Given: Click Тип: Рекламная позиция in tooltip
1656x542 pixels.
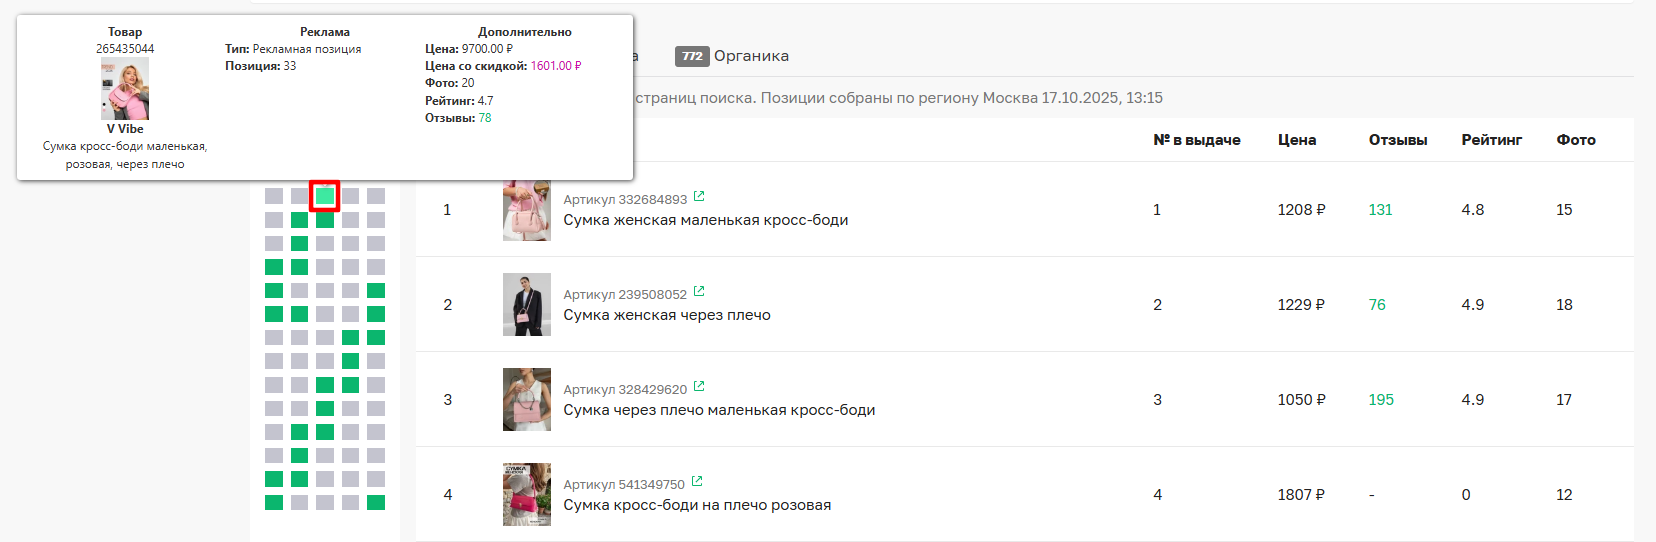Looking at the screenshot, I should click(293, 49).
